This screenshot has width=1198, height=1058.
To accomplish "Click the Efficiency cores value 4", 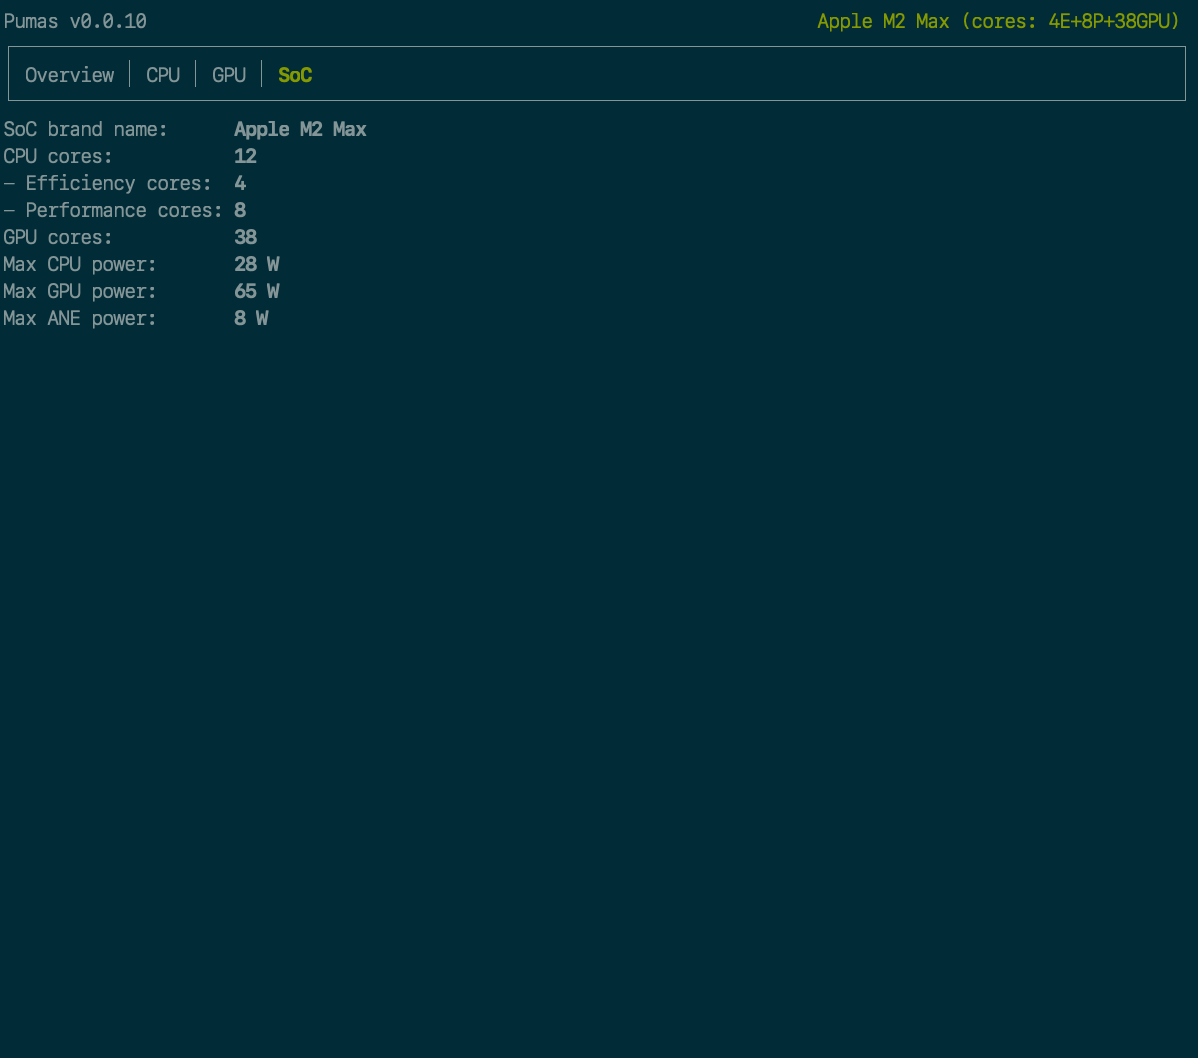I will pyautogui.click(x=240, y=183).
